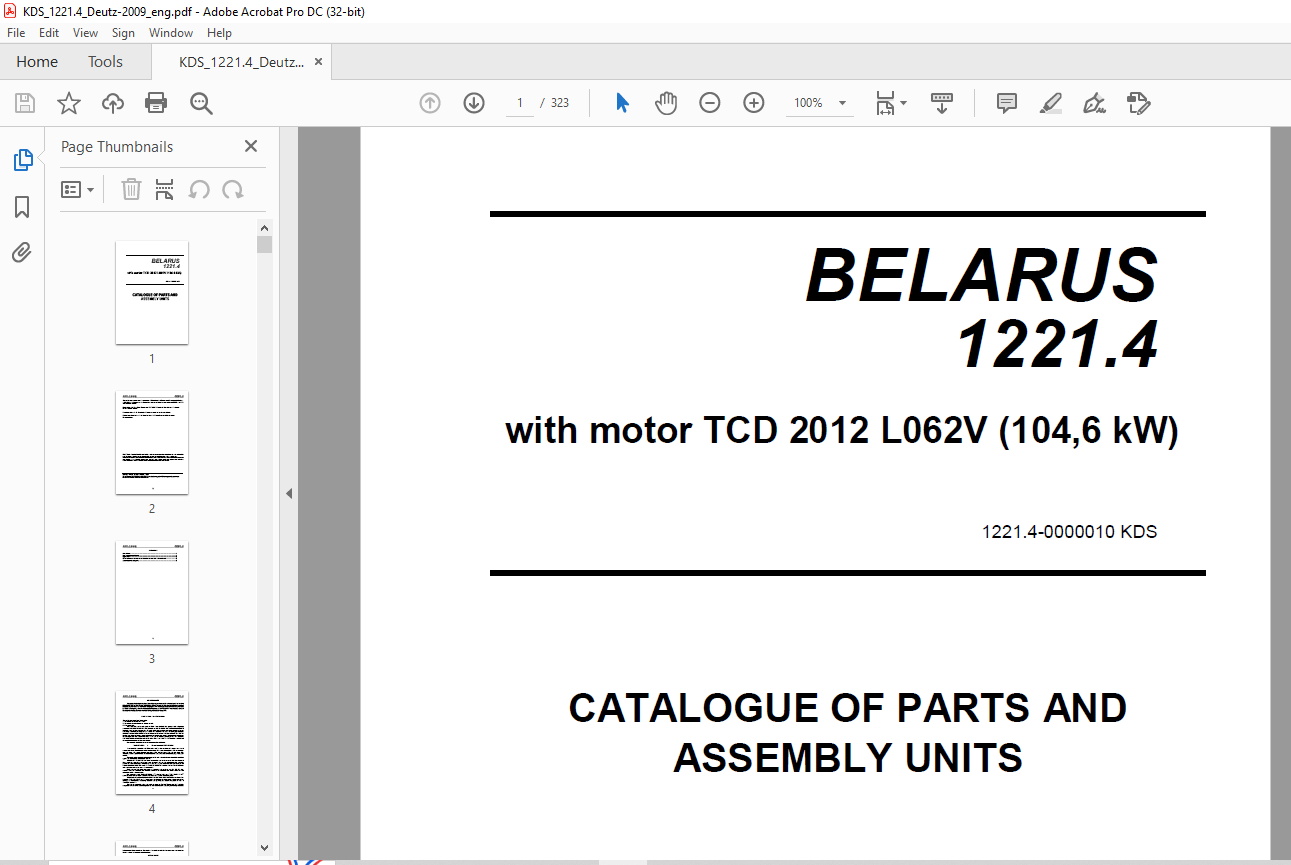Select page 1 thumbnail
Image resolution: width=1291 pixels, height=865 pixels.
[x=152, y=293]
